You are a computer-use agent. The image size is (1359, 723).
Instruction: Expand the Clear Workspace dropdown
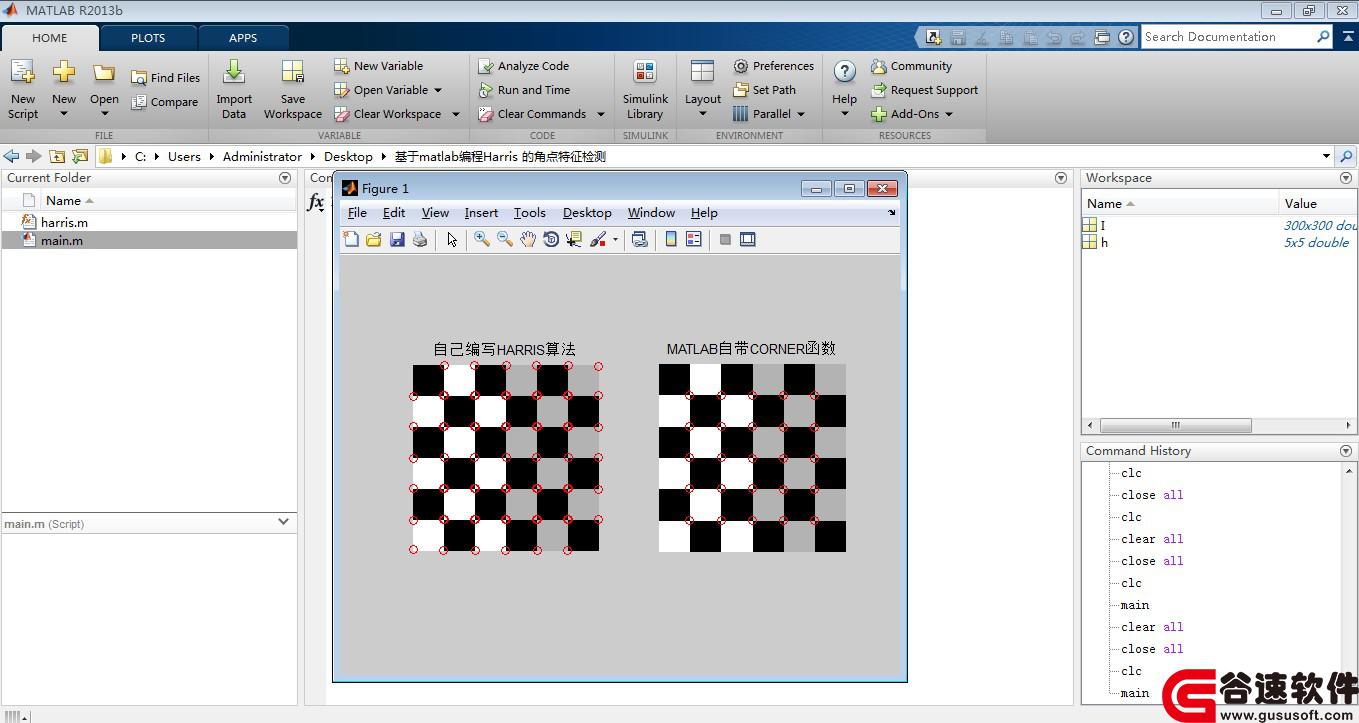[x=456, y=114]
